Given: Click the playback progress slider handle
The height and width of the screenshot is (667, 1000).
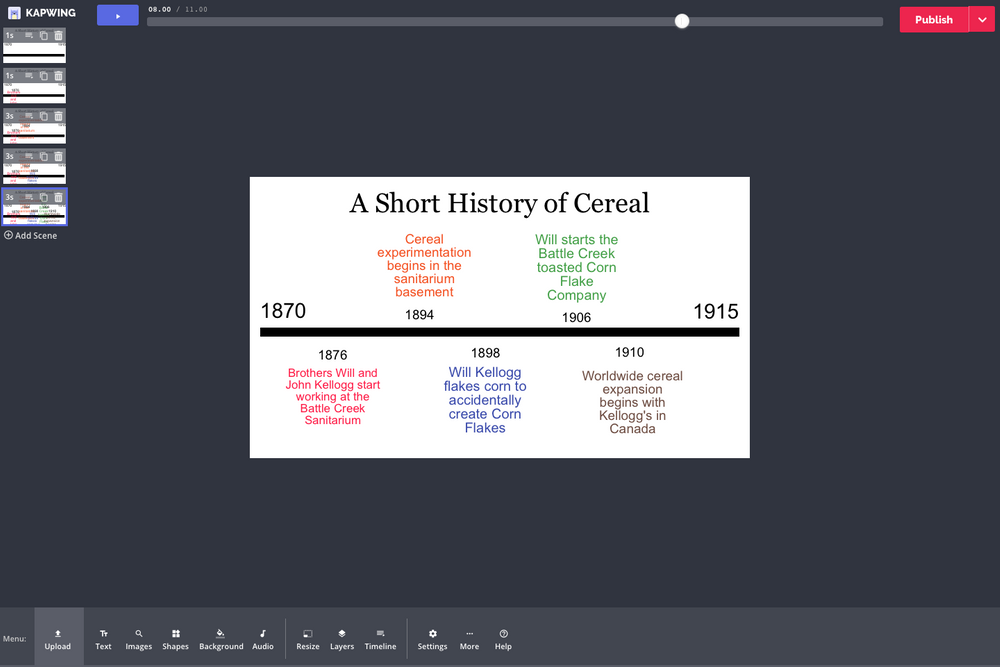Looking at the screenshot, I should (682, 20).
